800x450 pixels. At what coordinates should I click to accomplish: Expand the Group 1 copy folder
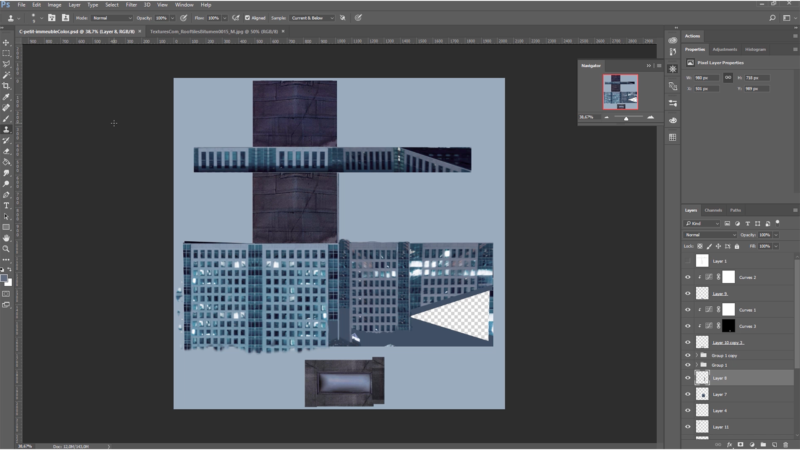pos(696,355)
